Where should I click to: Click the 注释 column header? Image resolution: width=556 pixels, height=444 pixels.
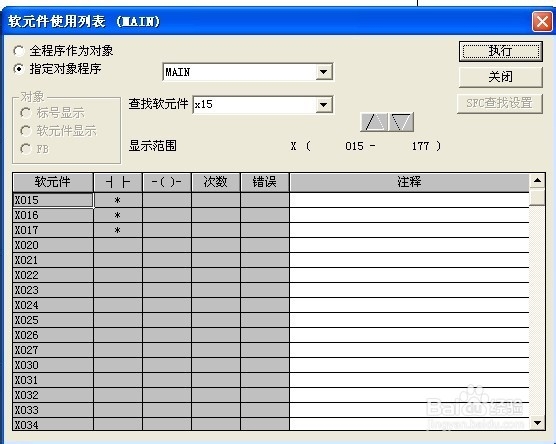point(410,182)
